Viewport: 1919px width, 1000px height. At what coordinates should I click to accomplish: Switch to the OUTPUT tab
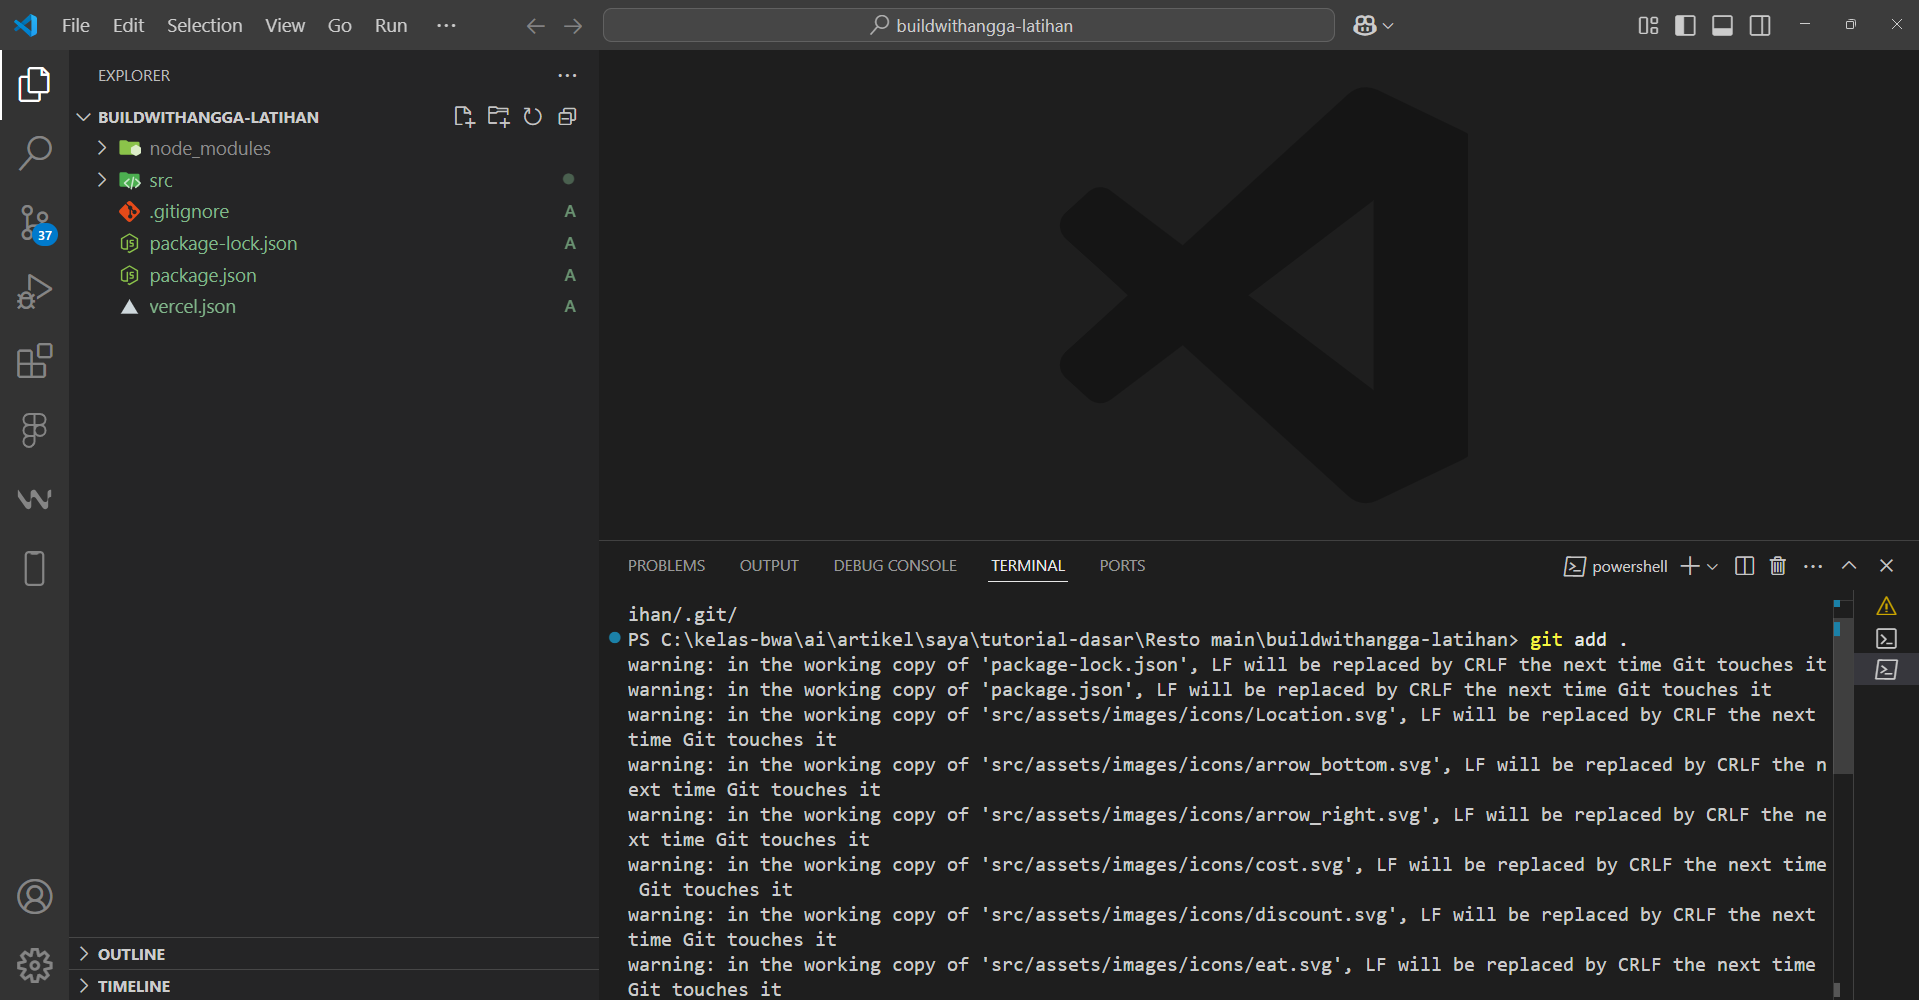(x=769, y=566)
